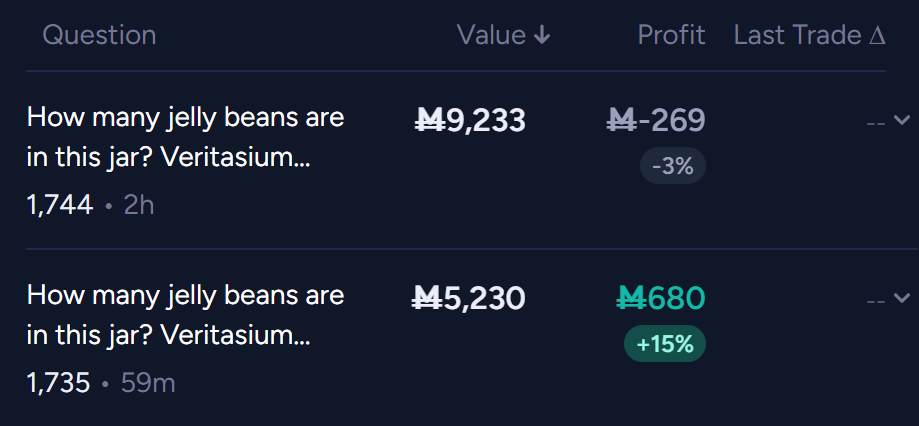919x426 pixels.
Task: Click the Value column down arrow icon
Action: (542, 36)
